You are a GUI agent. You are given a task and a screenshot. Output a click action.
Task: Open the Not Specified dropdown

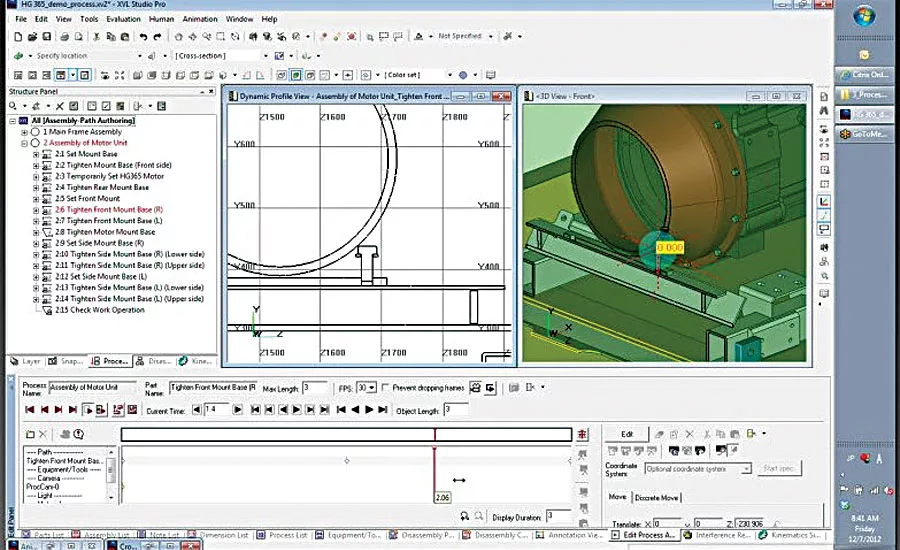[491, 36]
